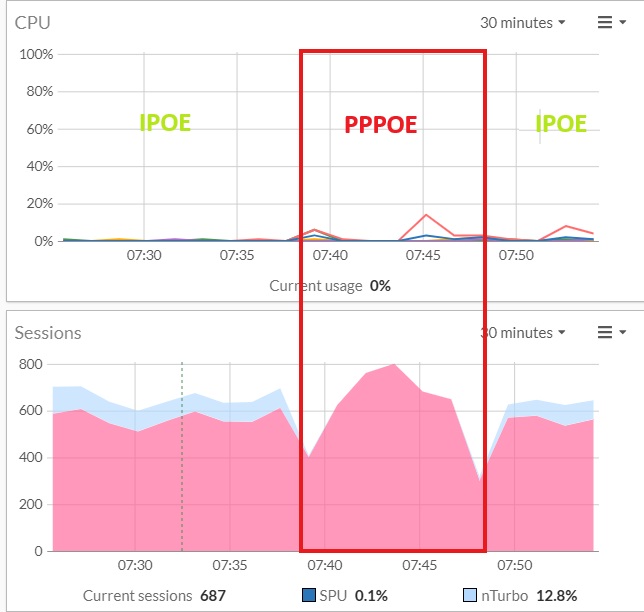Click the red CPU spike near 07:45

coord(426,215)
